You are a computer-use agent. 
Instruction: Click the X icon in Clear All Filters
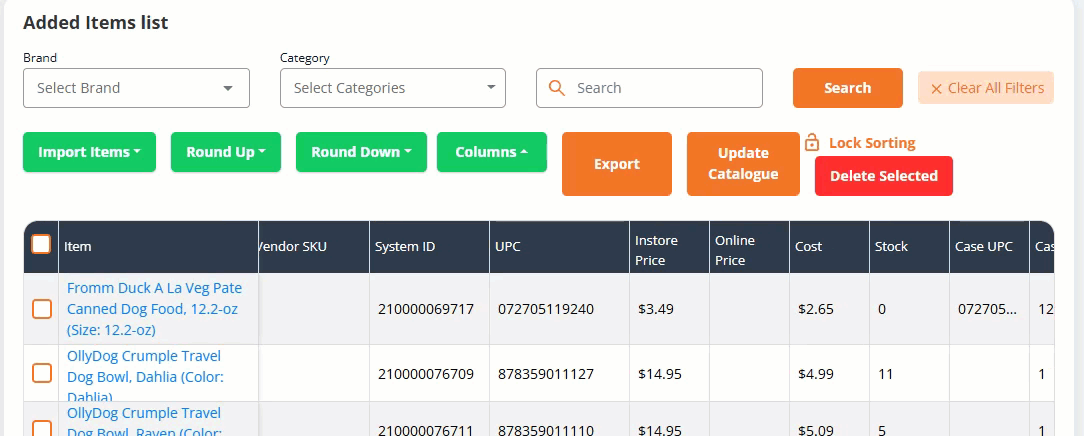(937, 88)
